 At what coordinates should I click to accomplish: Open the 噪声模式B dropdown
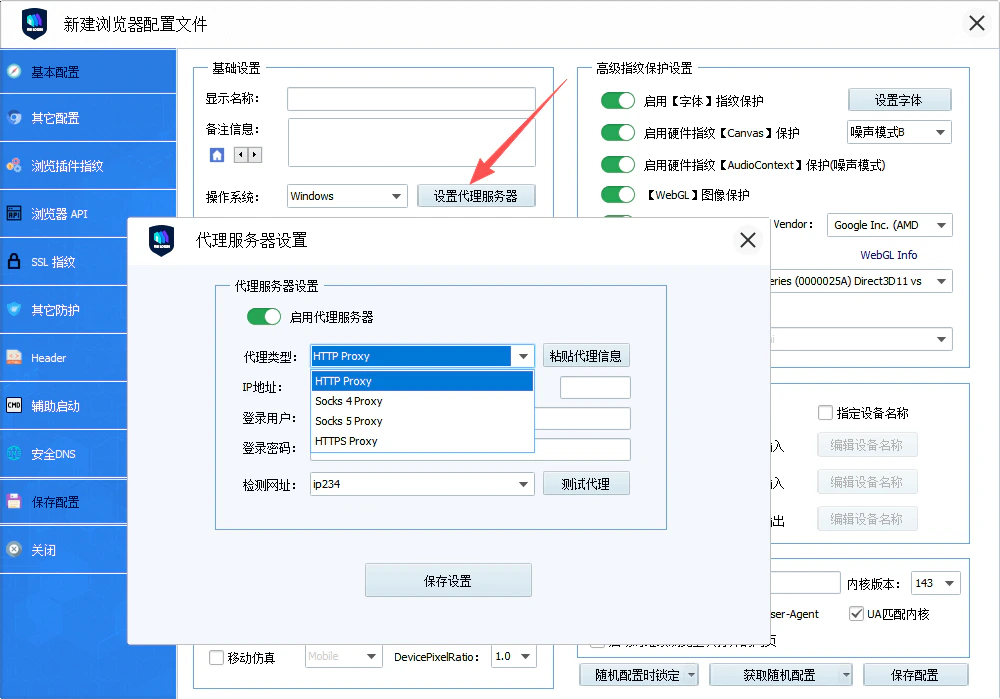[898, 131]
